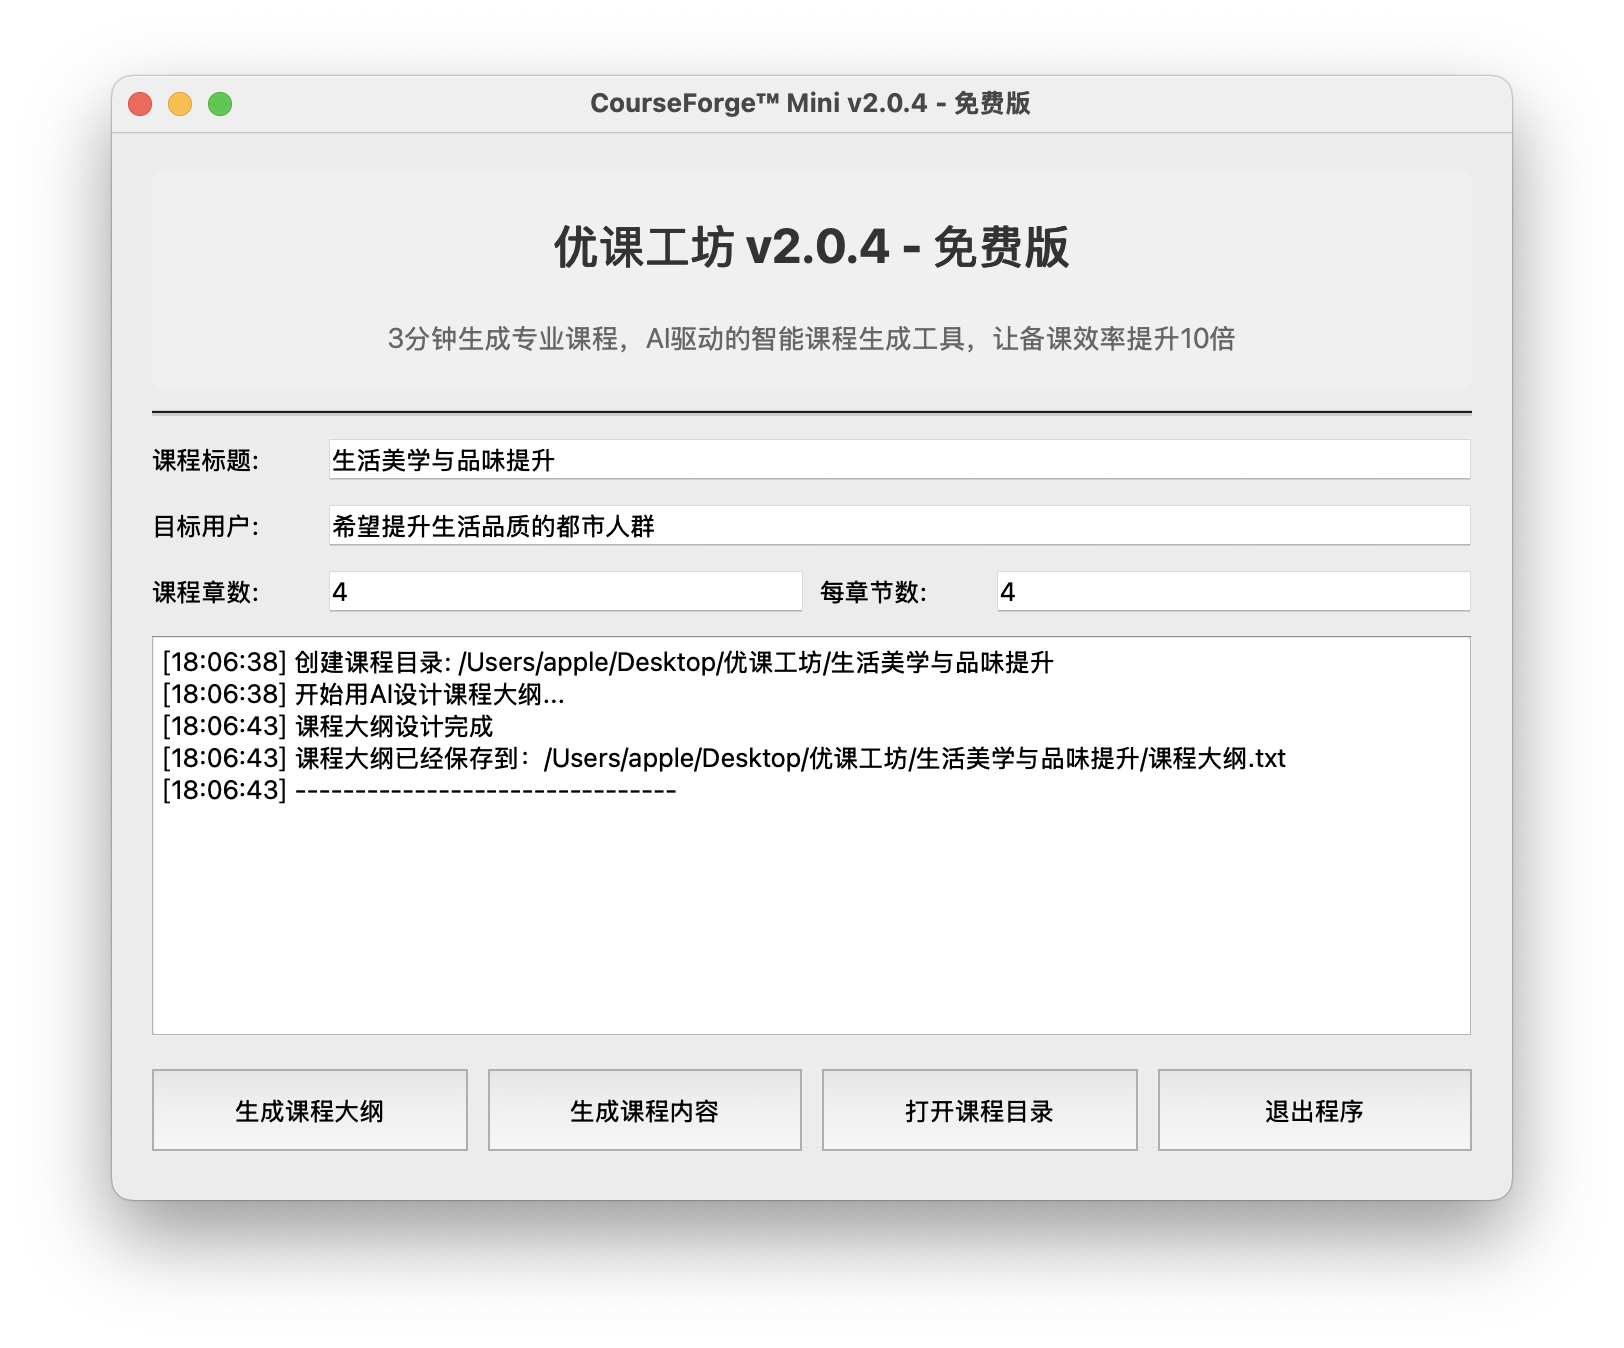This screenshot has height=1348, width=1624.
Task: Select log line 课程大纲设计完成
Action: [328, 726]
